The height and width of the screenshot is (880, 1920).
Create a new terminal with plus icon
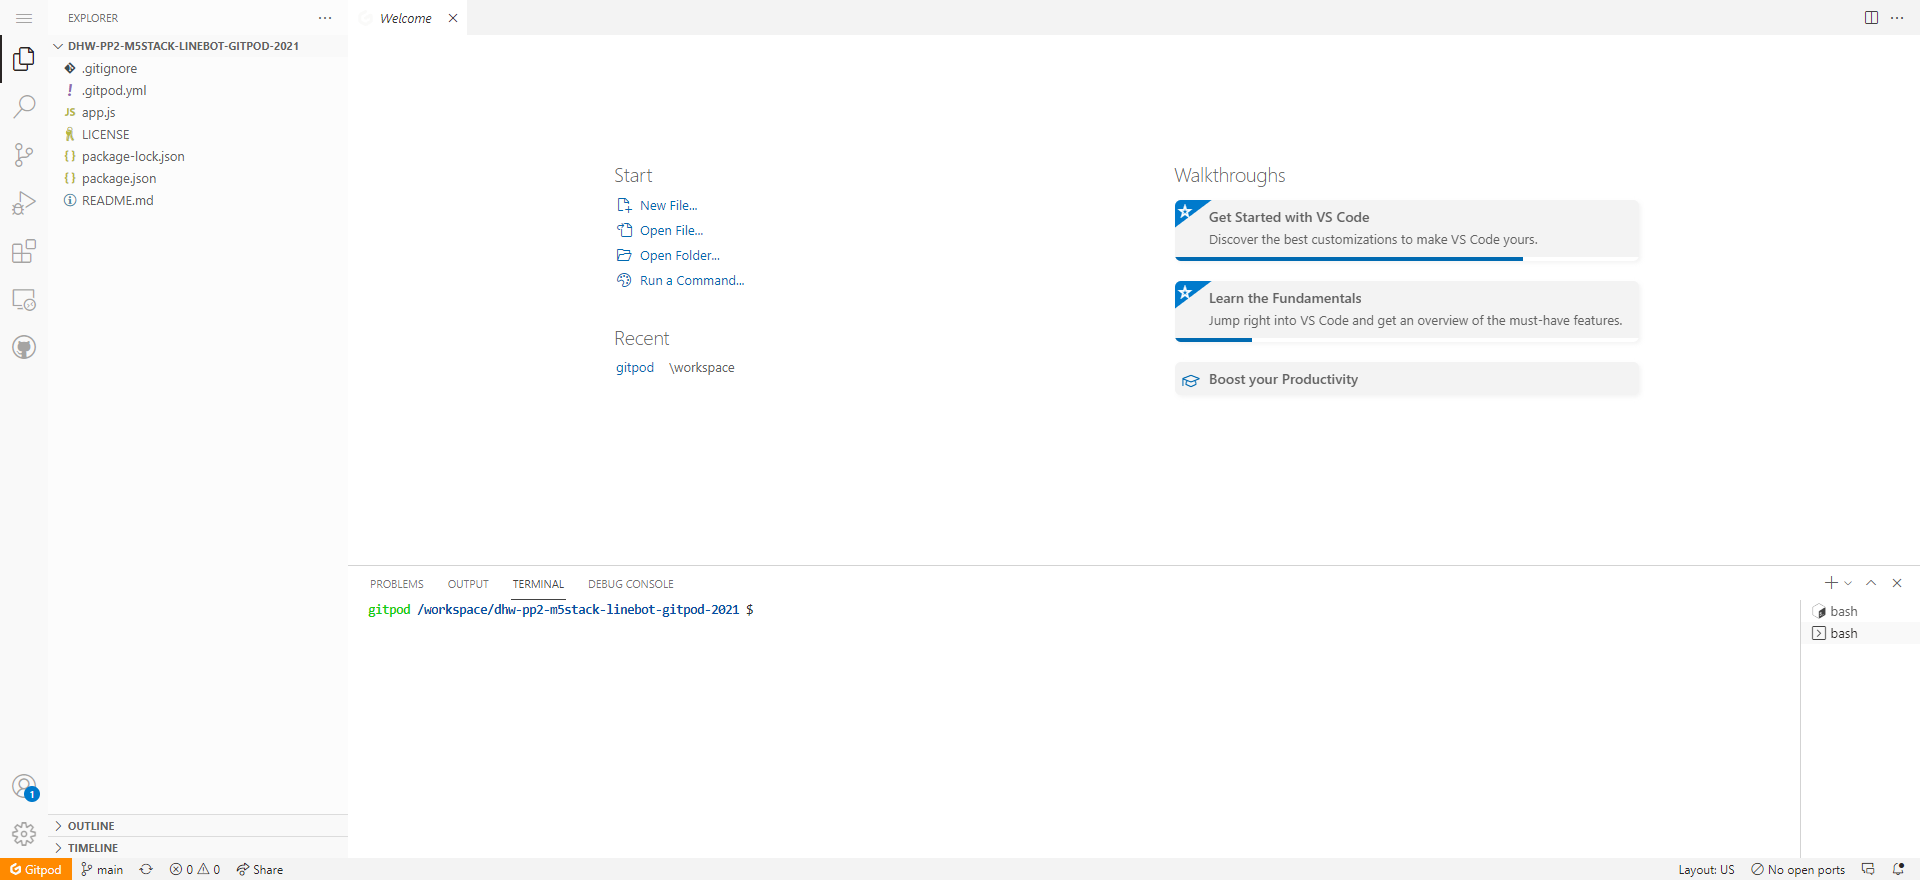click(x=1831, y=583)
